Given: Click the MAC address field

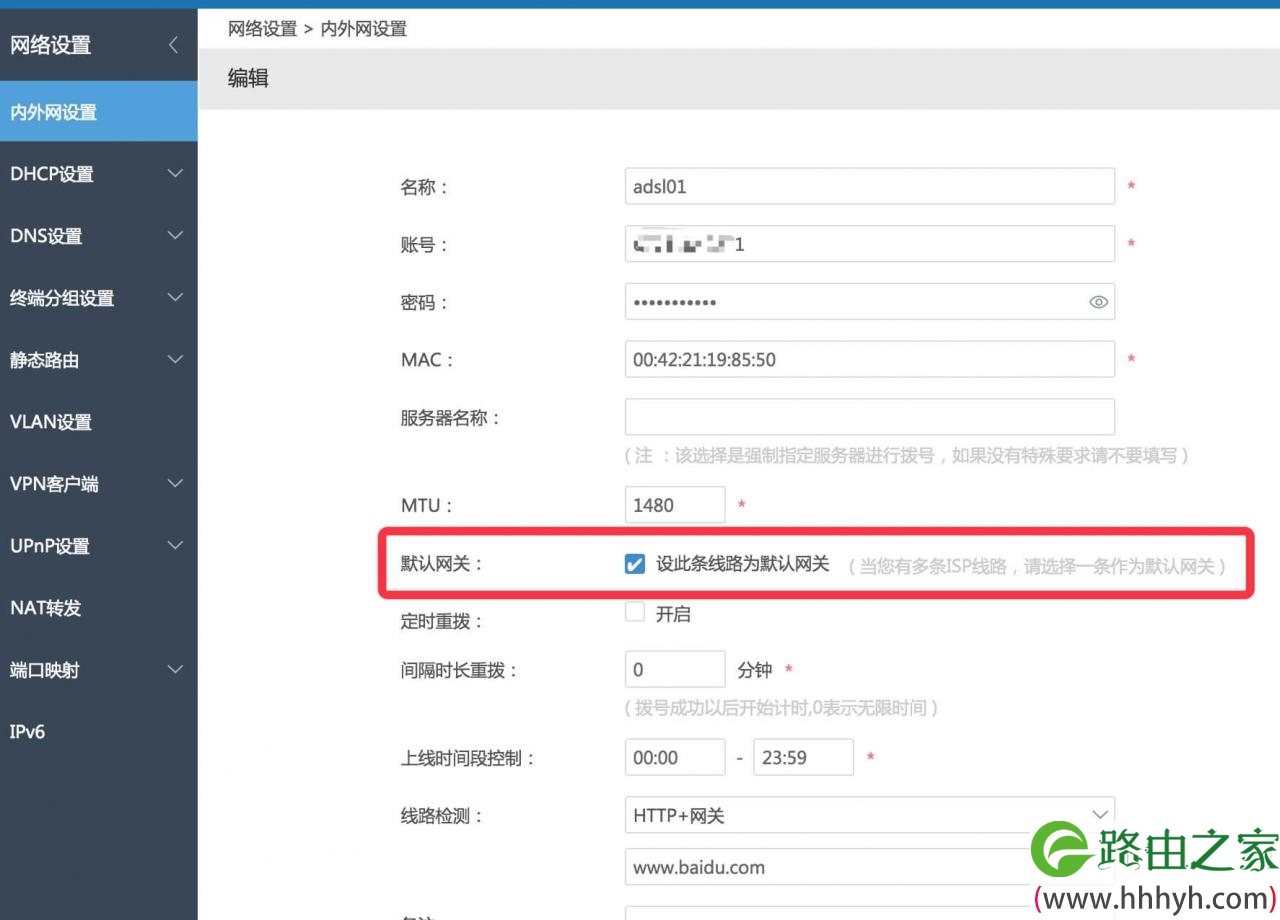Looking at the screenshot, I should 869,359.
